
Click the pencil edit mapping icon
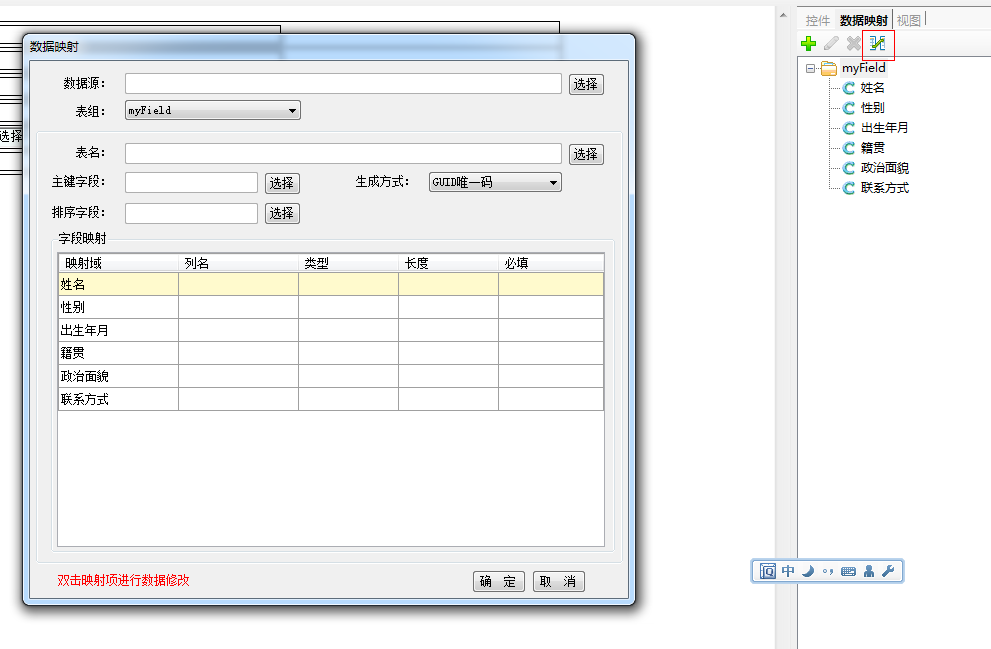(x=831, y=44)
